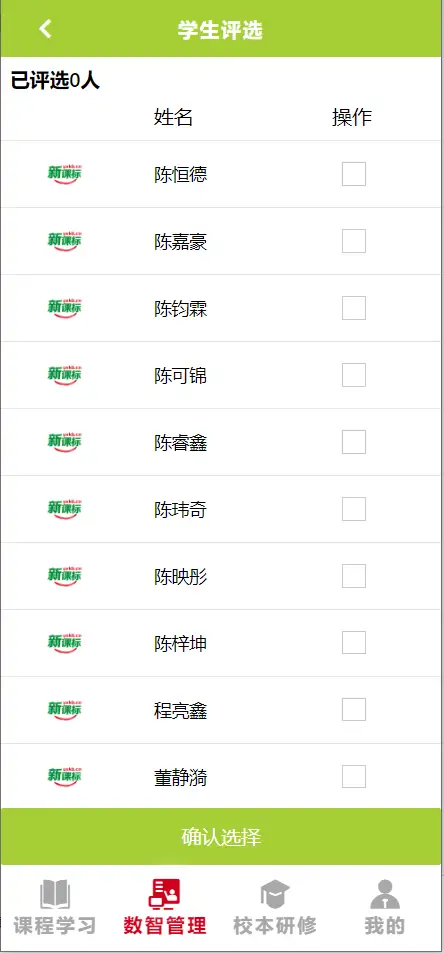Switch to the 校本研修 tab label
The width and height of the screenshot is (444, 953).
(x=275, y=926)
